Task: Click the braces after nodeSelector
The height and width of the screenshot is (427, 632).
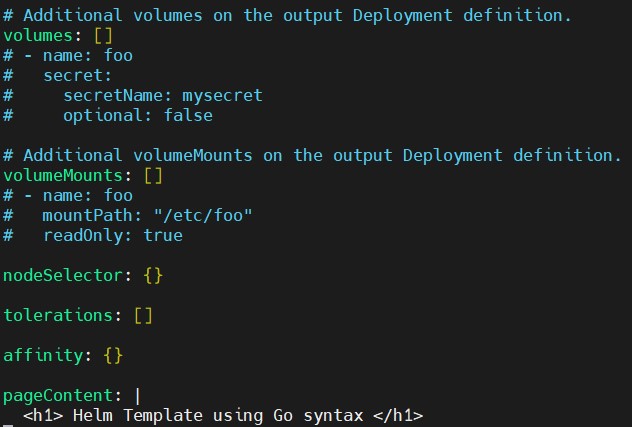Action: coord(153,276)
